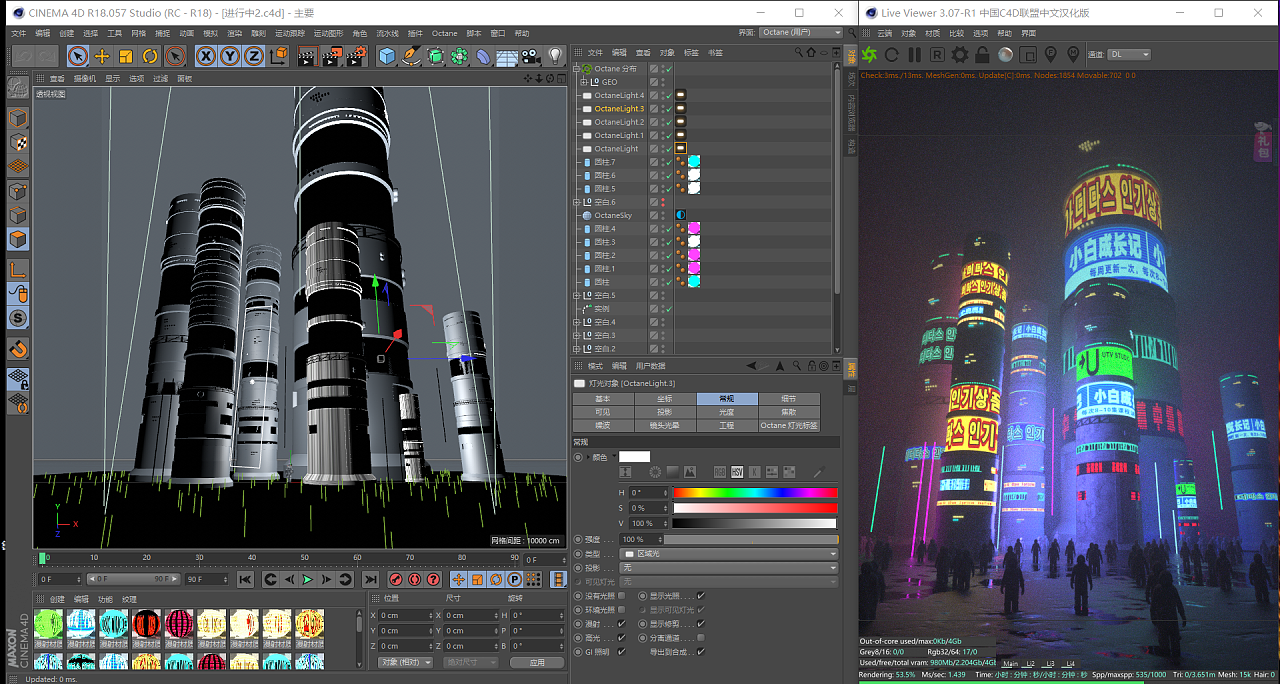Render the active view
Screen dimensions: 1280x684
click(307, 56)
